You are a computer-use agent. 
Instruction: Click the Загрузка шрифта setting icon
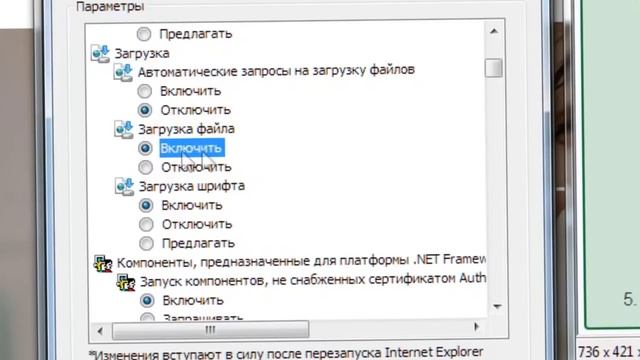(124, 187)
